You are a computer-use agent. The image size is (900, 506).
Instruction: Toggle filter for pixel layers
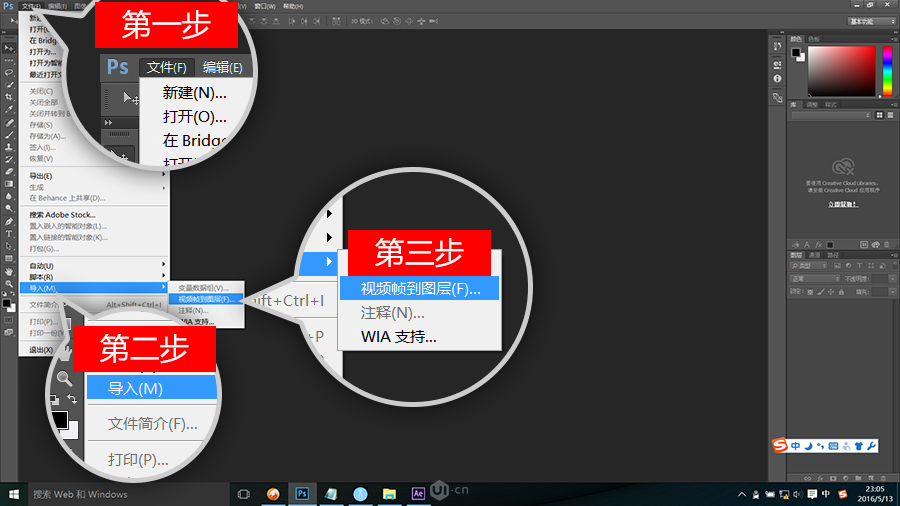click(x=837, y=266)
